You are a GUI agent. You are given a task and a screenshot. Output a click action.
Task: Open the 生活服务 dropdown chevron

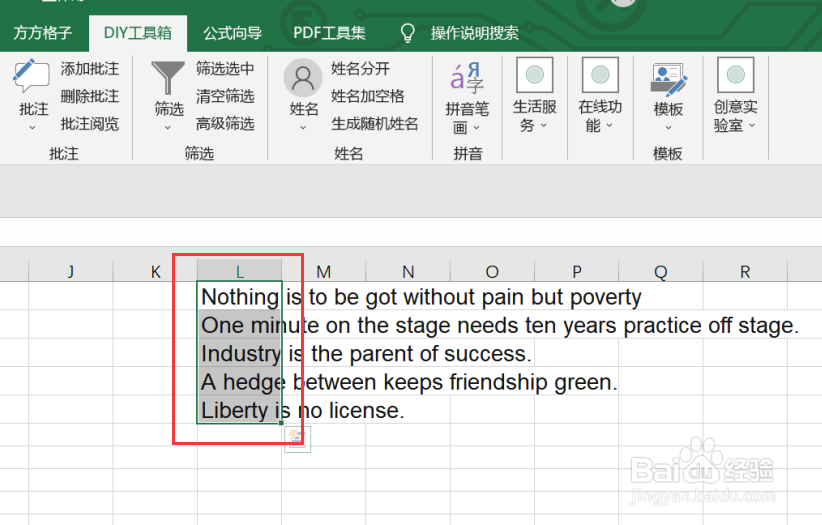pyautogui.click(x=544, y=125)
